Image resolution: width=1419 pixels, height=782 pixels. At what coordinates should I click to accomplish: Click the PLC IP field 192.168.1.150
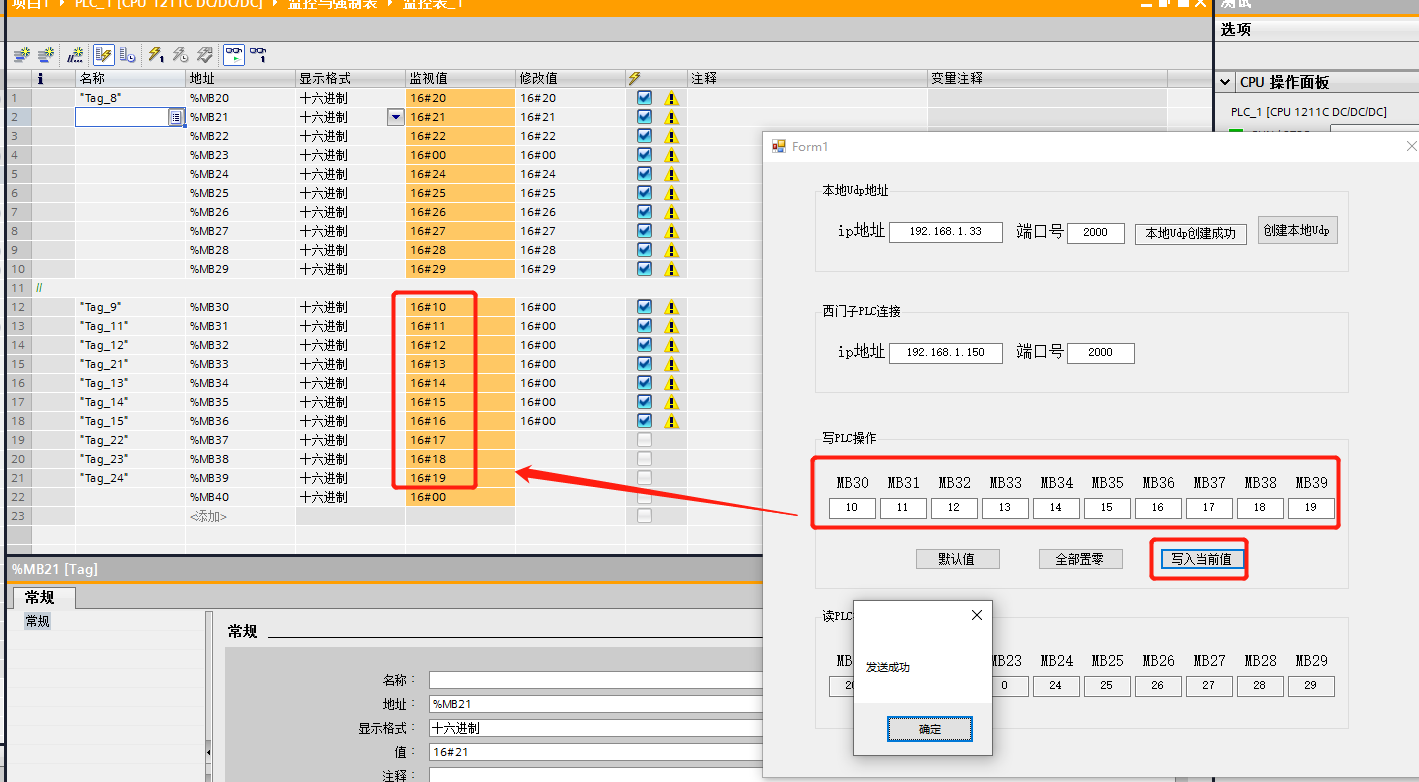(x=945, y=353)
